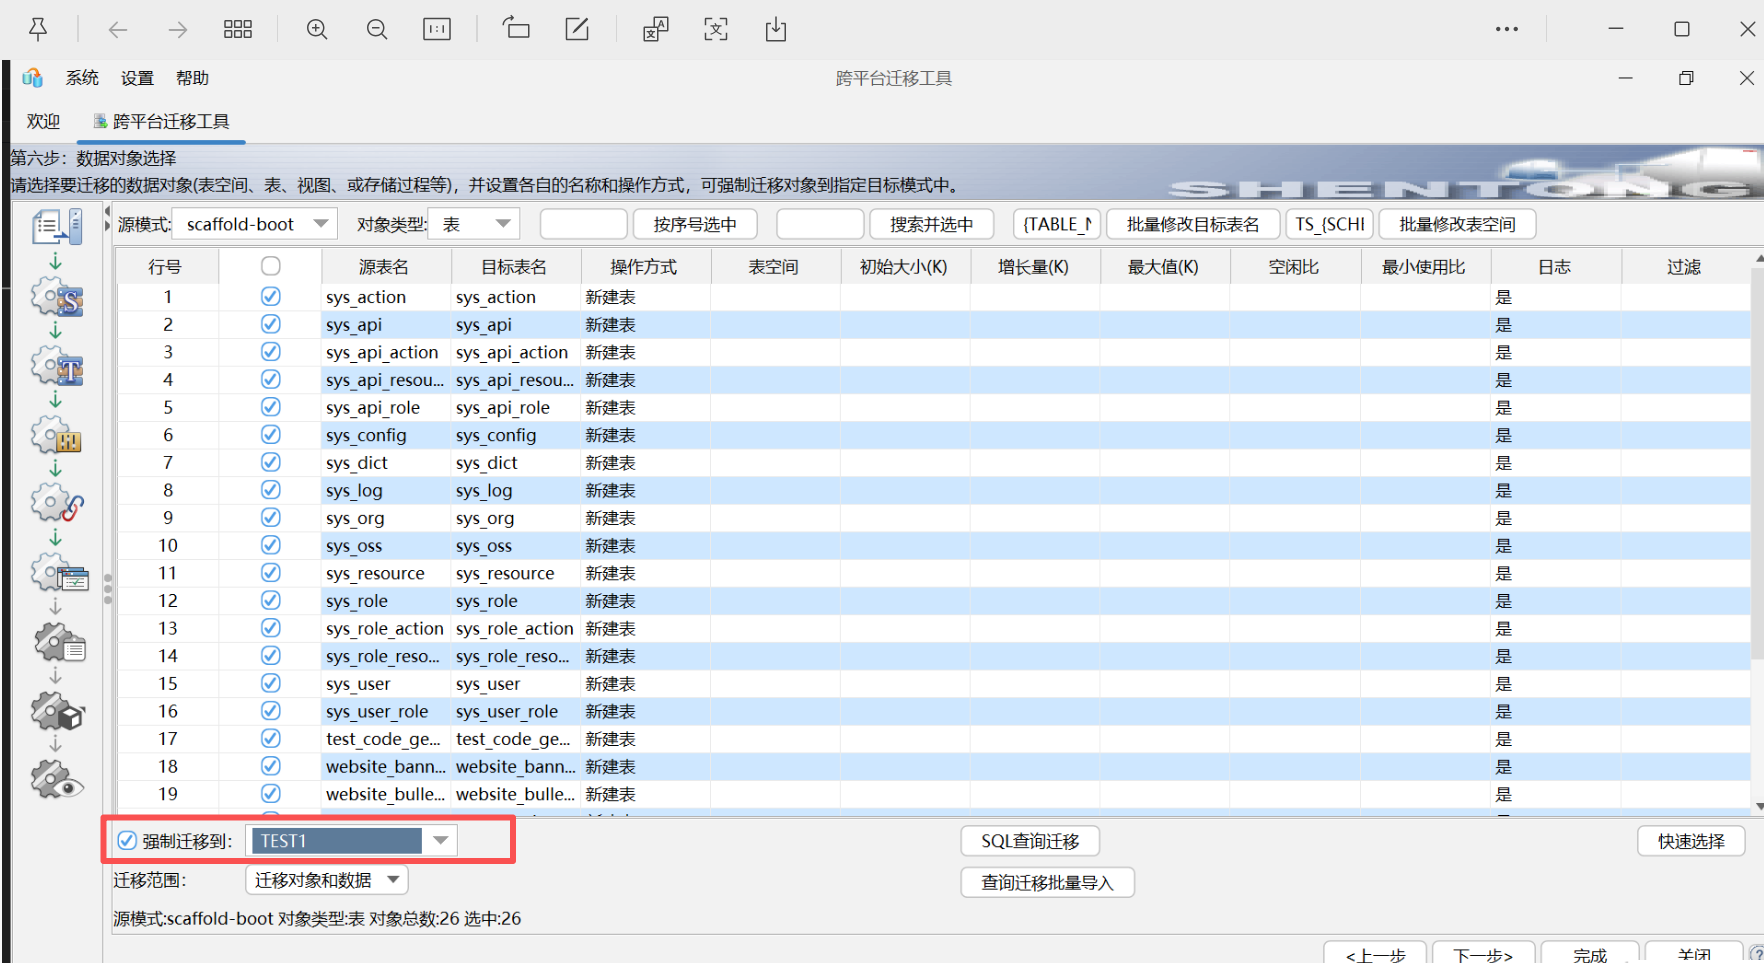Click the SQL查询迁移 button
This screenshot has height=963, width=1764.
[x=1030, y=841]
